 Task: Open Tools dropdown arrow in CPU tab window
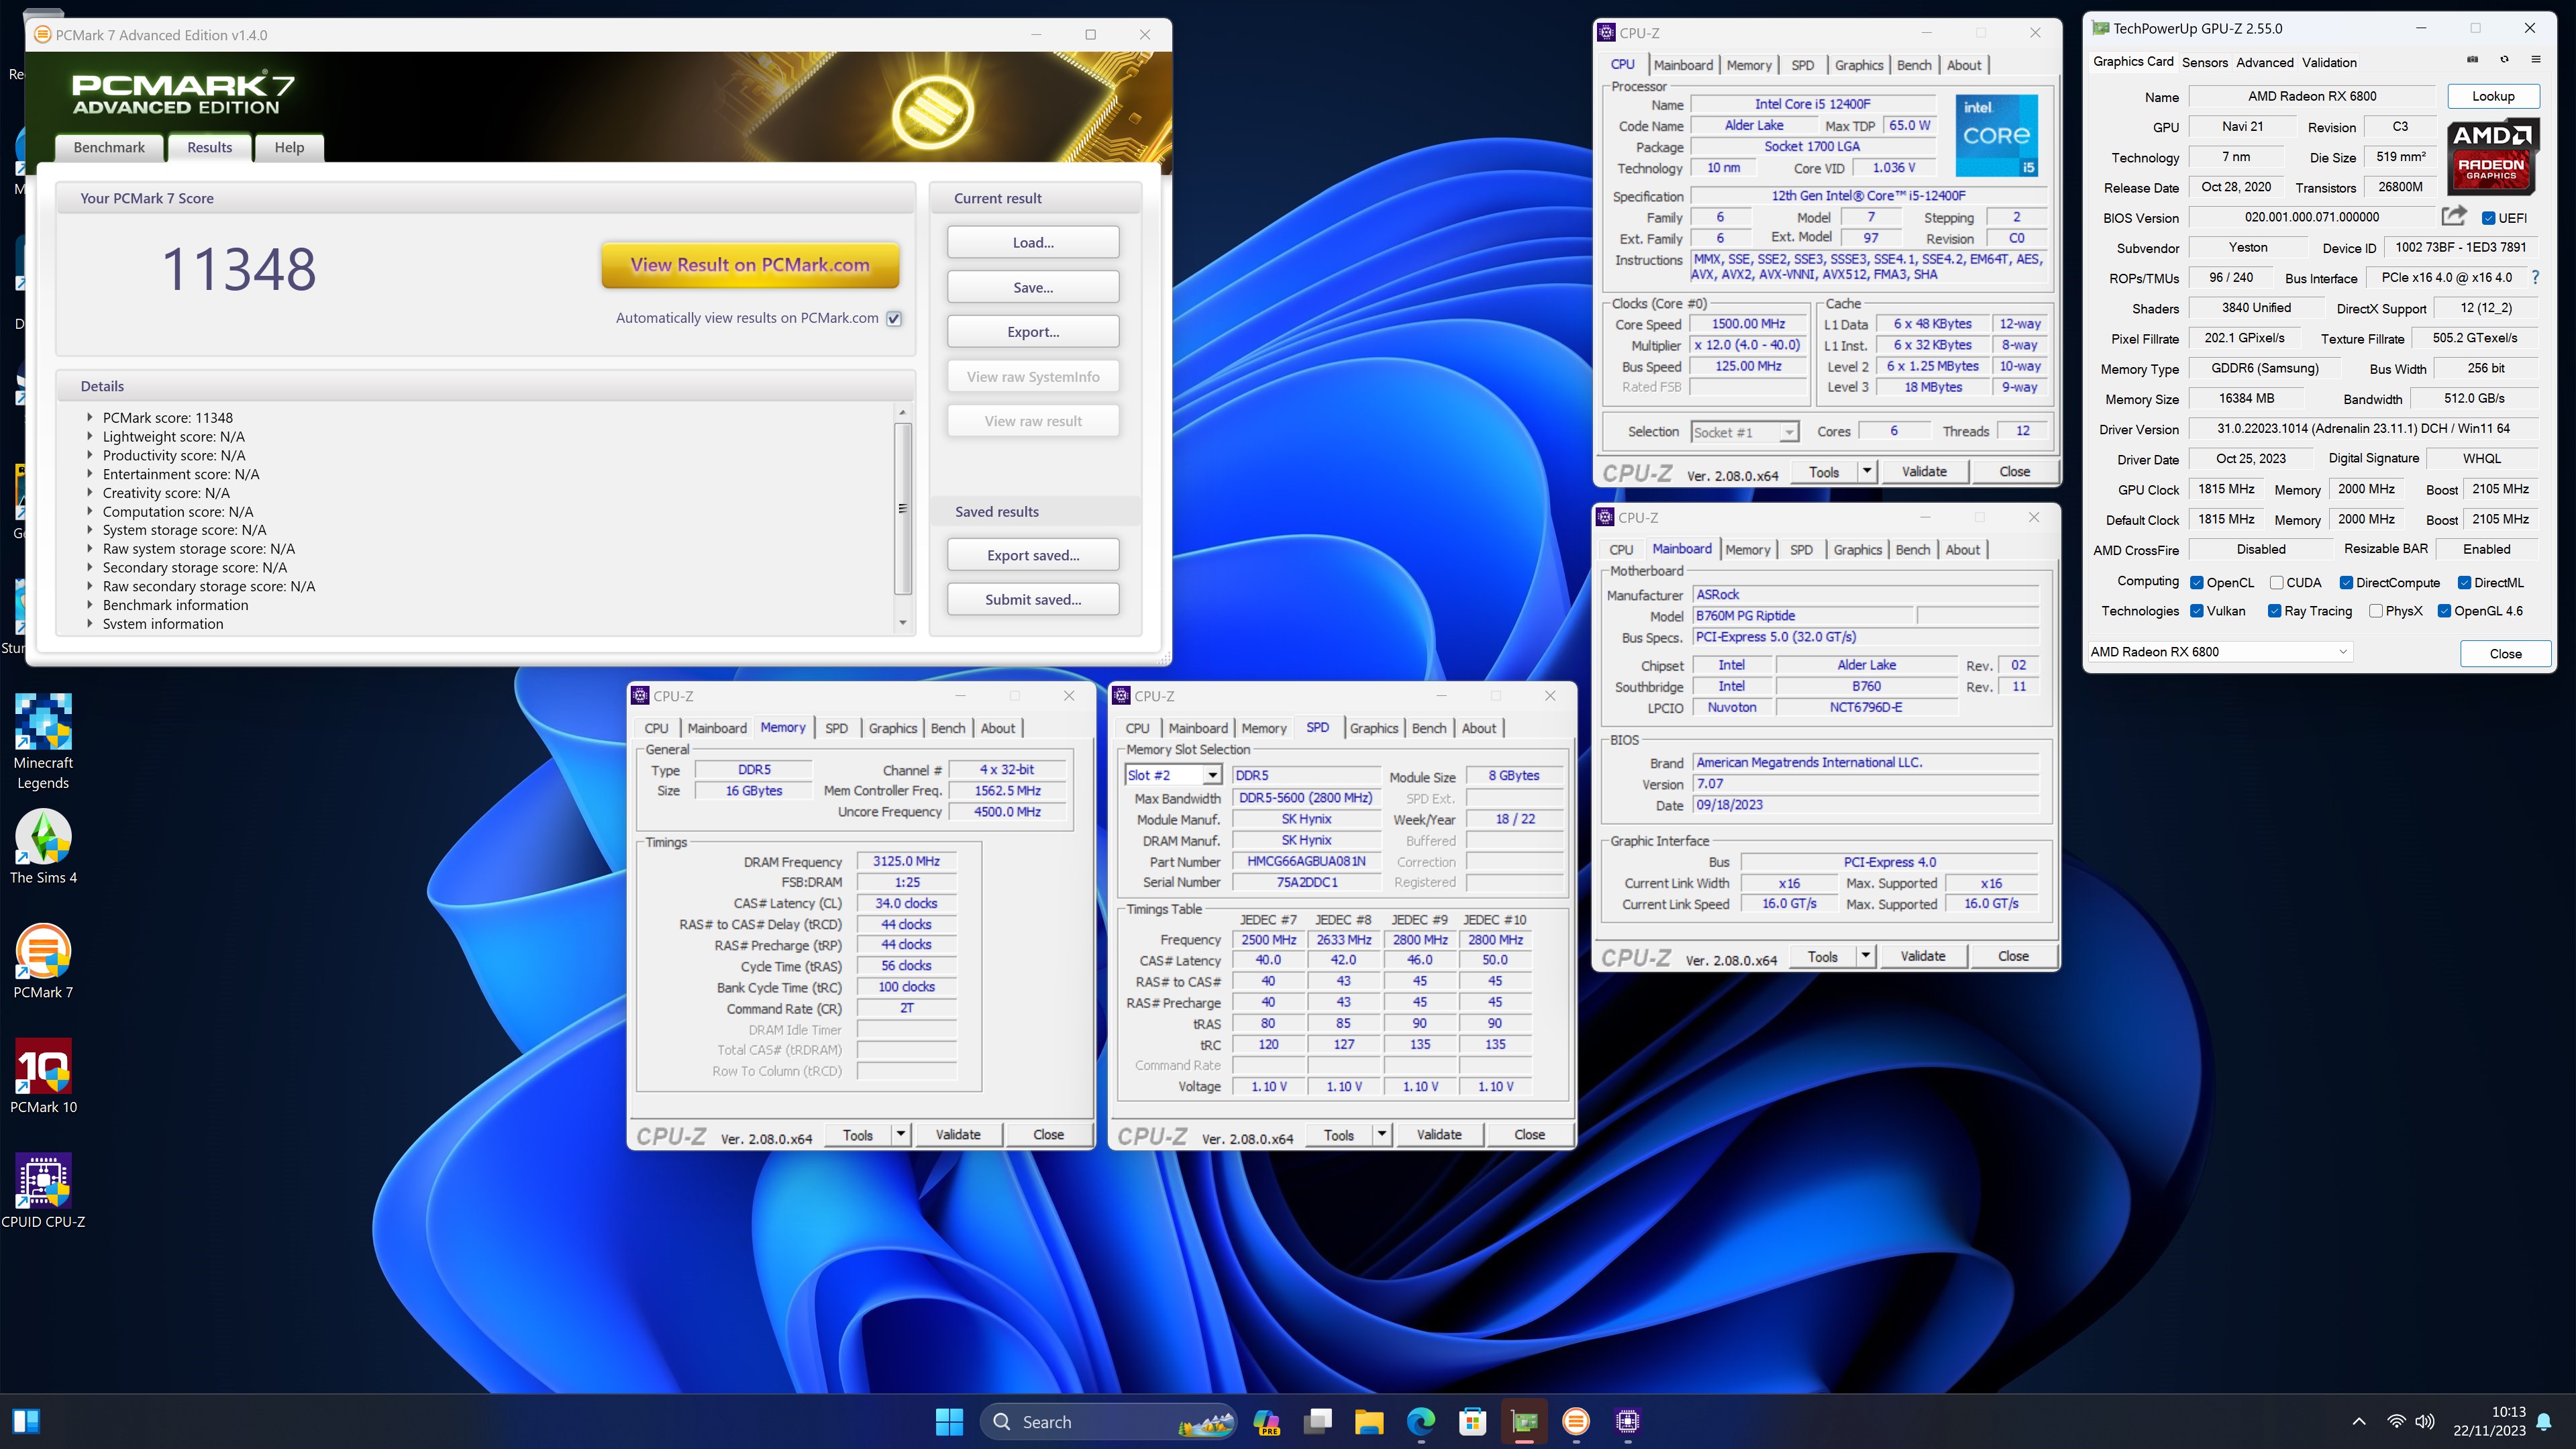tap(1866, 471)
